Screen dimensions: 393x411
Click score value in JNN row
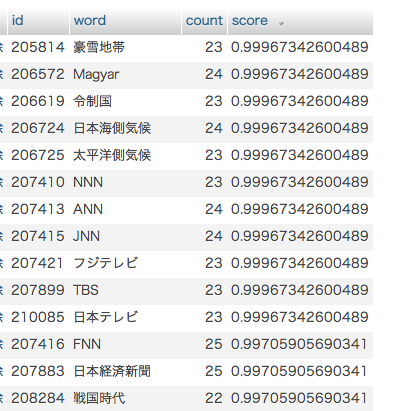[300, 236]
